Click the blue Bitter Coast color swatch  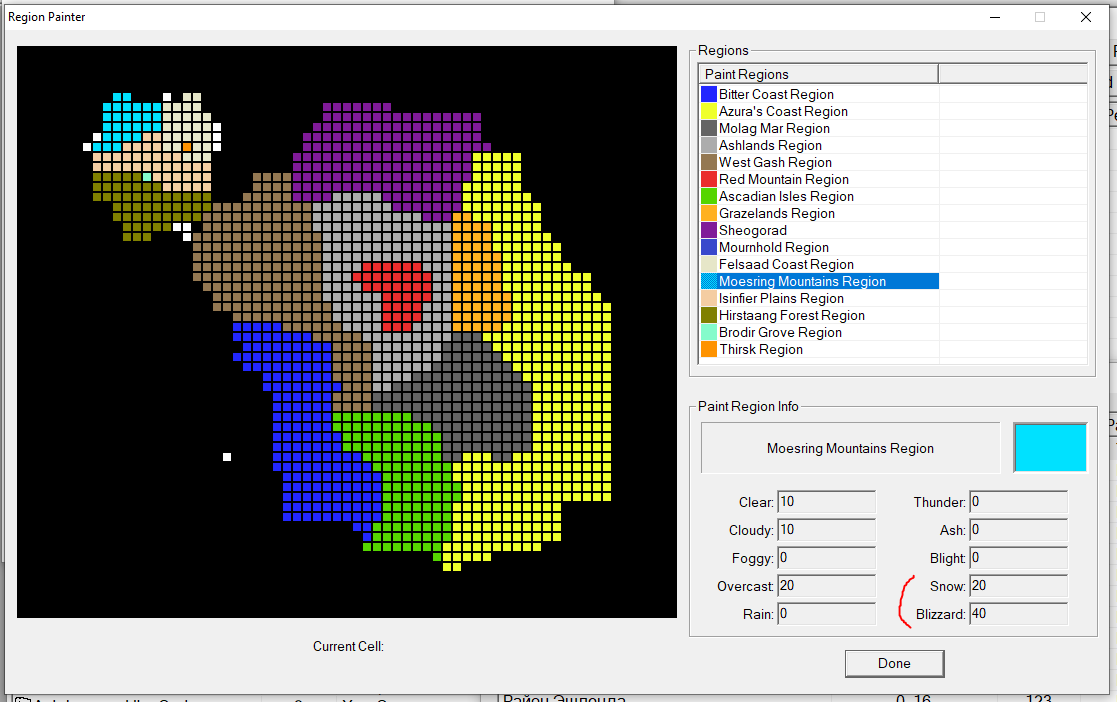pos(709,94)
